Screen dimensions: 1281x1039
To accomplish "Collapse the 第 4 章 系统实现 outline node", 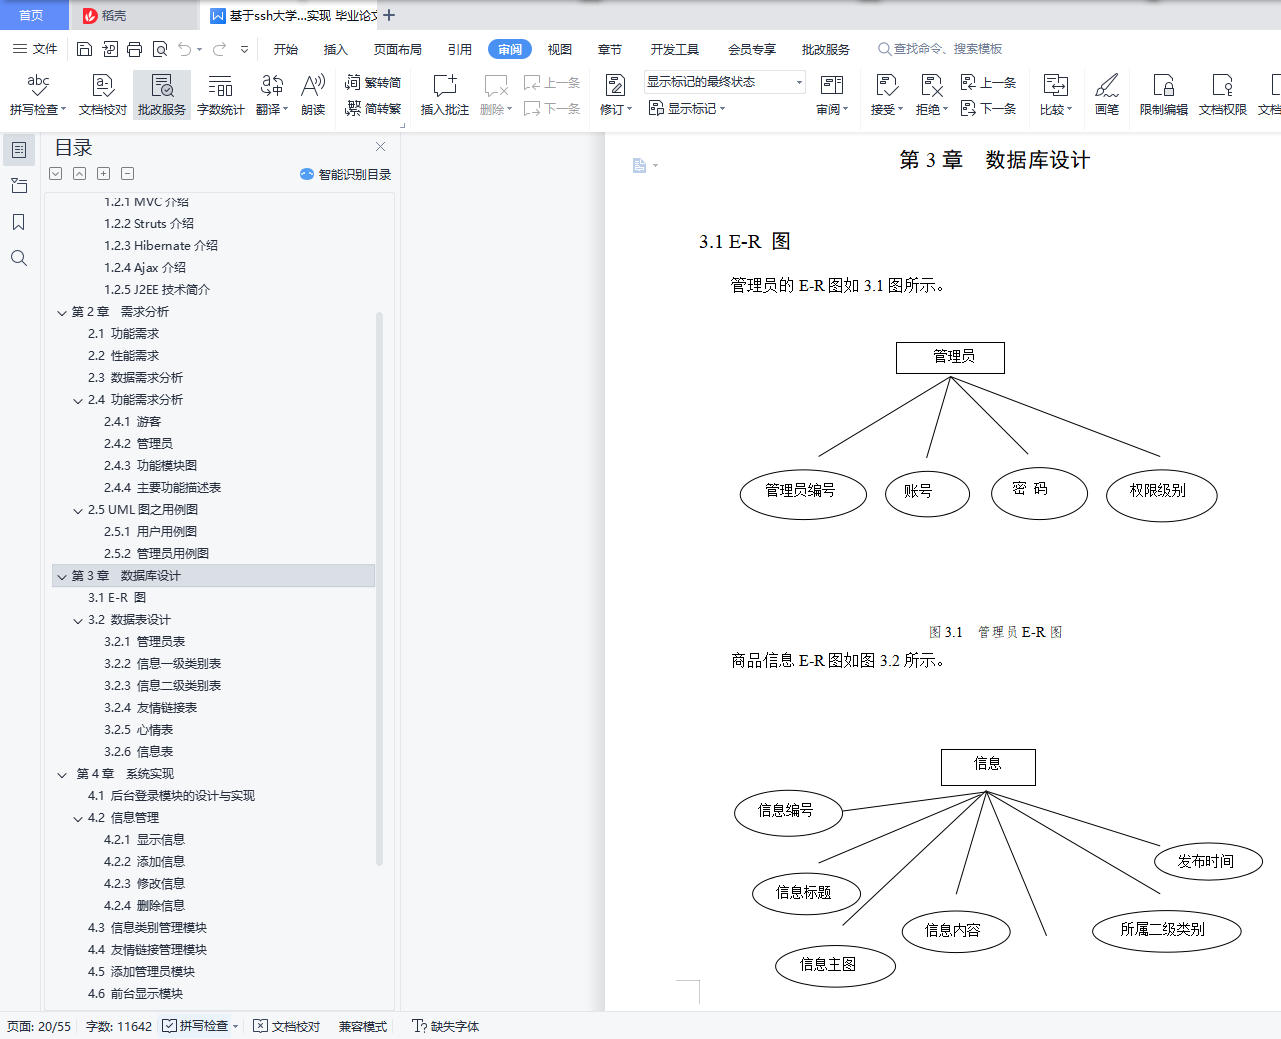I will point(62,774).
